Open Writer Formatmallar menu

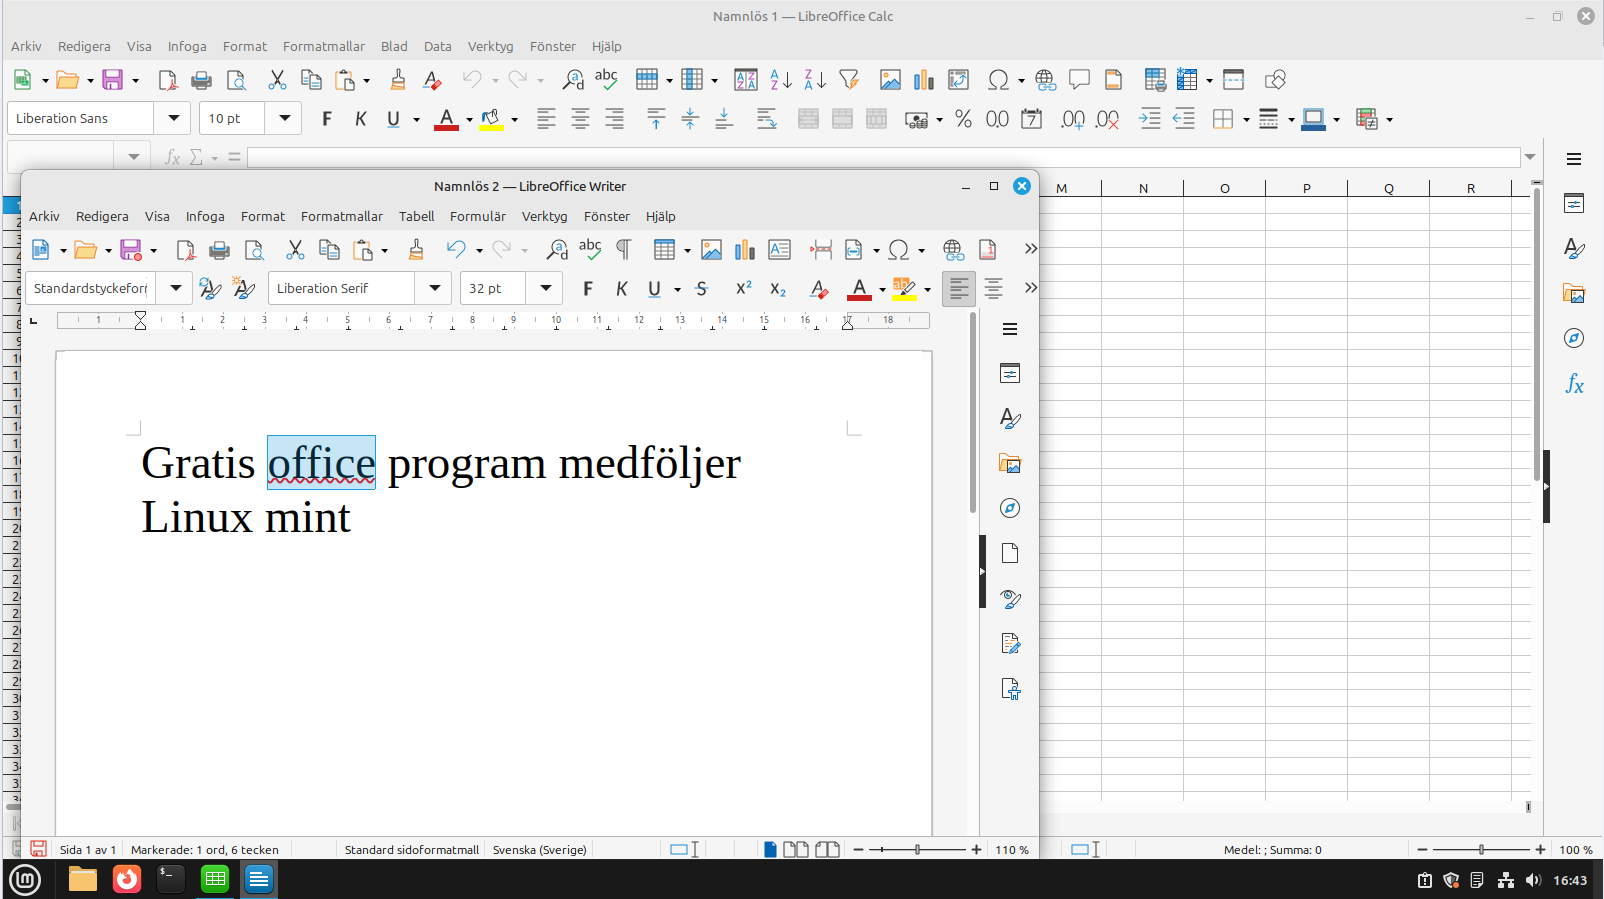(342, 216)
